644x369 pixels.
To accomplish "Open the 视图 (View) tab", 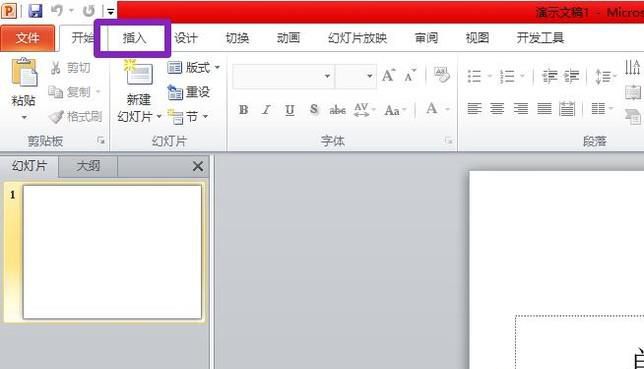I will pos(477,38).
